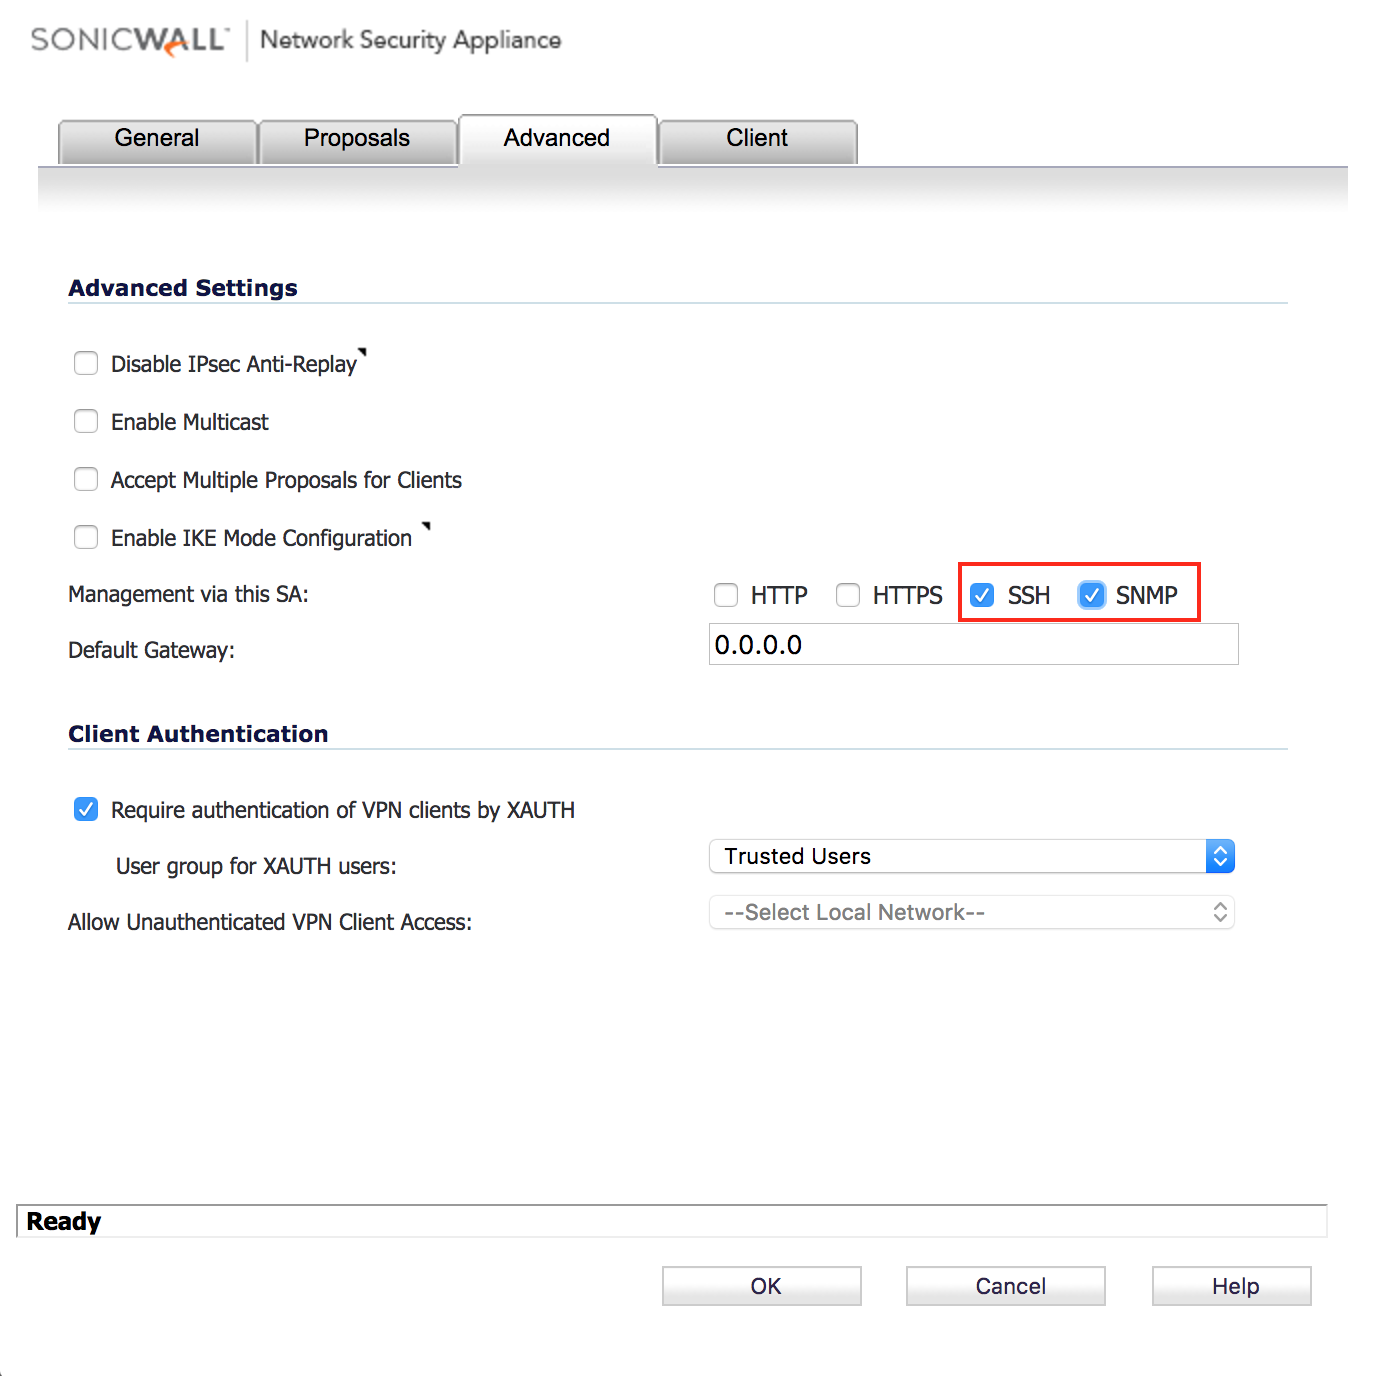The height and width of the screenshot is (1376, 1382).
Task: Select the Client tab
Action: [757, 139]
